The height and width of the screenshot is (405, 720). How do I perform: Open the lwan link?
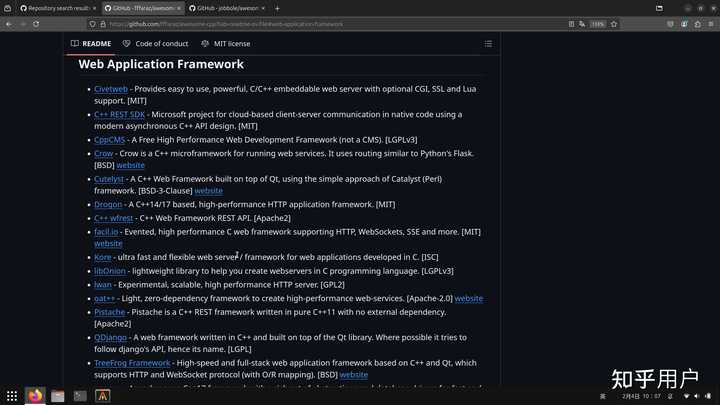coord(103,285)
